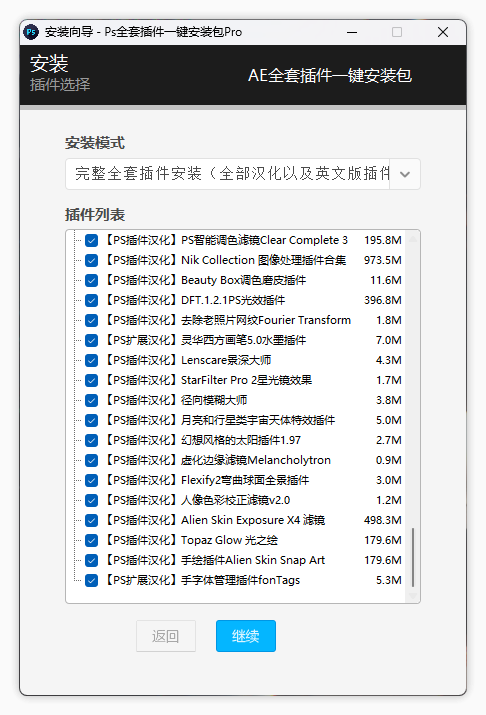
Task: Open the 安装模式 dropdown arrow
Action: point(405,174)
